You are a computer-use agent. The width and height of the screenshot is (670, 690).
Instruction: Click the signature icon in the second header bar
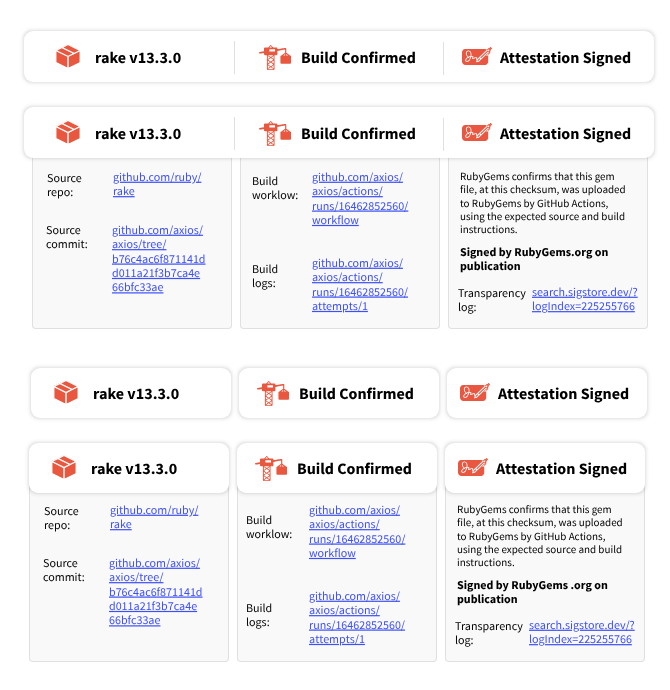[476, 133]
